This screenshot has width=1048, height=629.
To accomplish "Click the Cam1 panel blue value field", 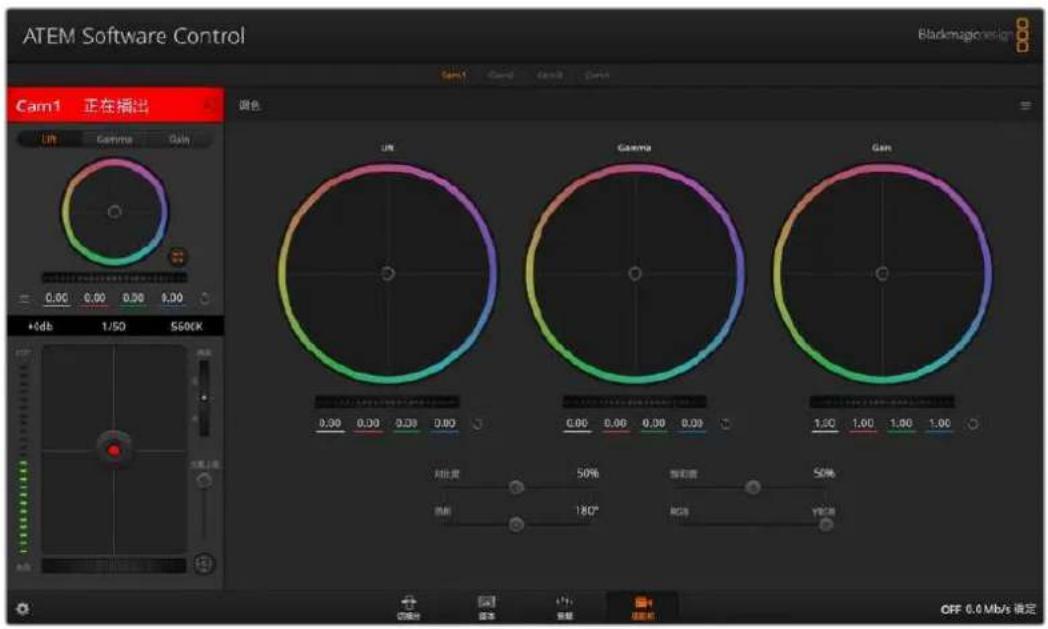I will [x=172, y=299].
